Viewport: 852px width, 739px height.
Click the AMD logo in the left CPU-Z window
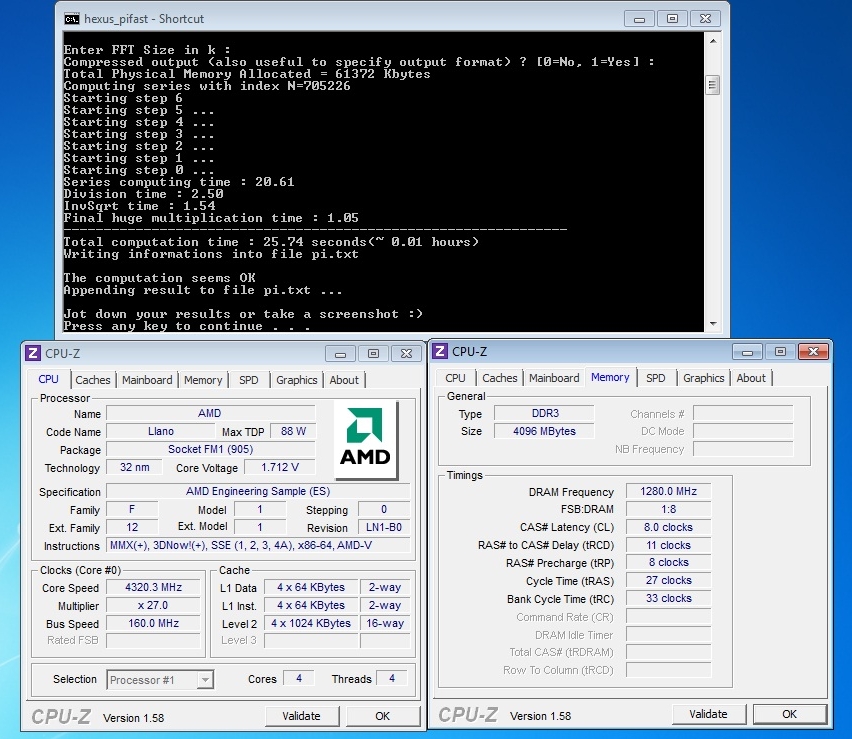click(366, 440)
